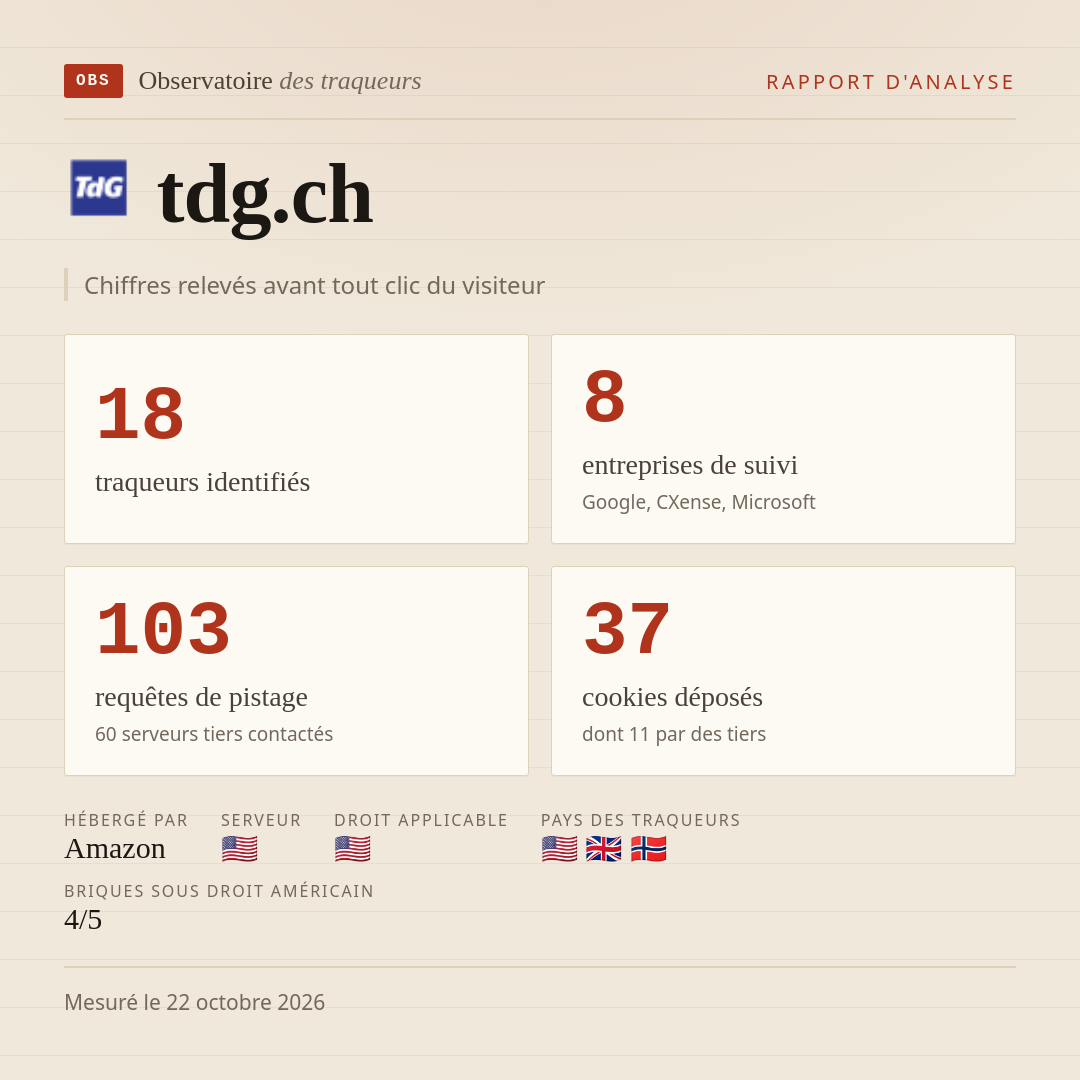The image size is (1080, 1080).
Task: Click the 4/5 value
Action: click(x=83, y=920)
